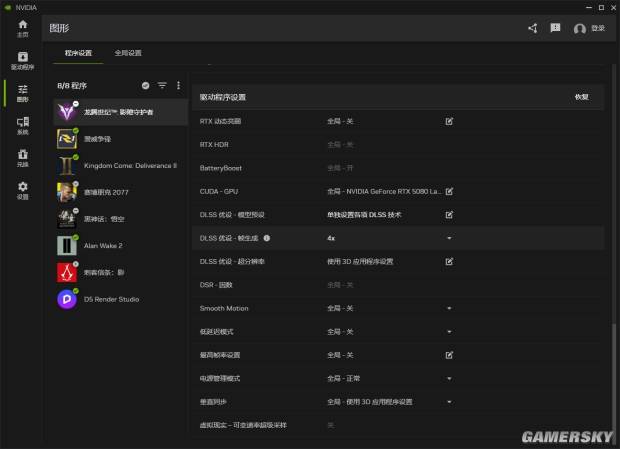
Task: Click the Alan Wake 2 title text
Action: coord(103,245)
